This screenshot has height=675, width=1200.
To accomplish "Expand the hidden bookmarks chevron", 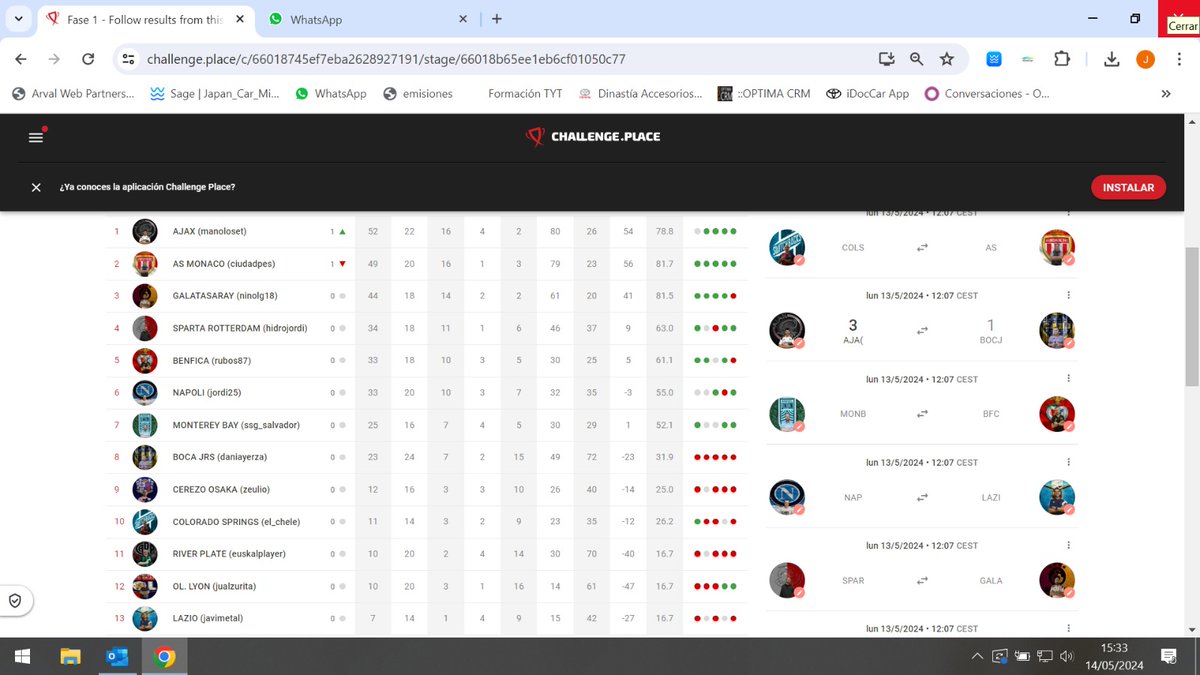I will [1165, 93].
